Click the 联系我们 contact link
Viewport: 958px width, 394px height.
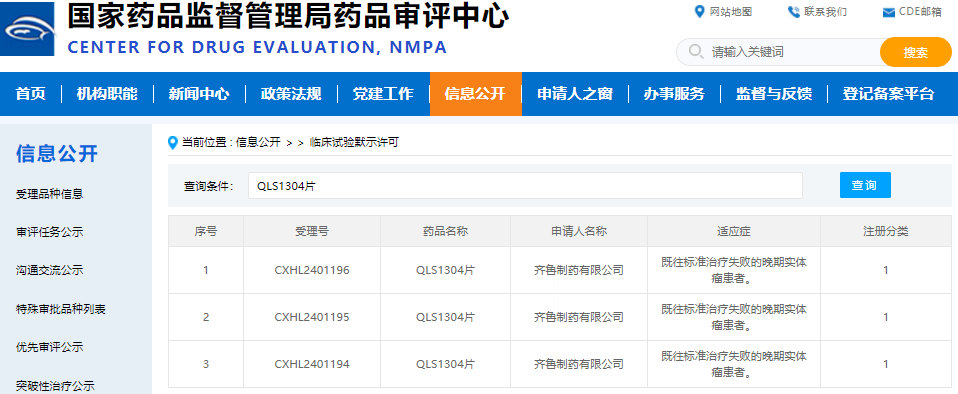coord(825,12)
